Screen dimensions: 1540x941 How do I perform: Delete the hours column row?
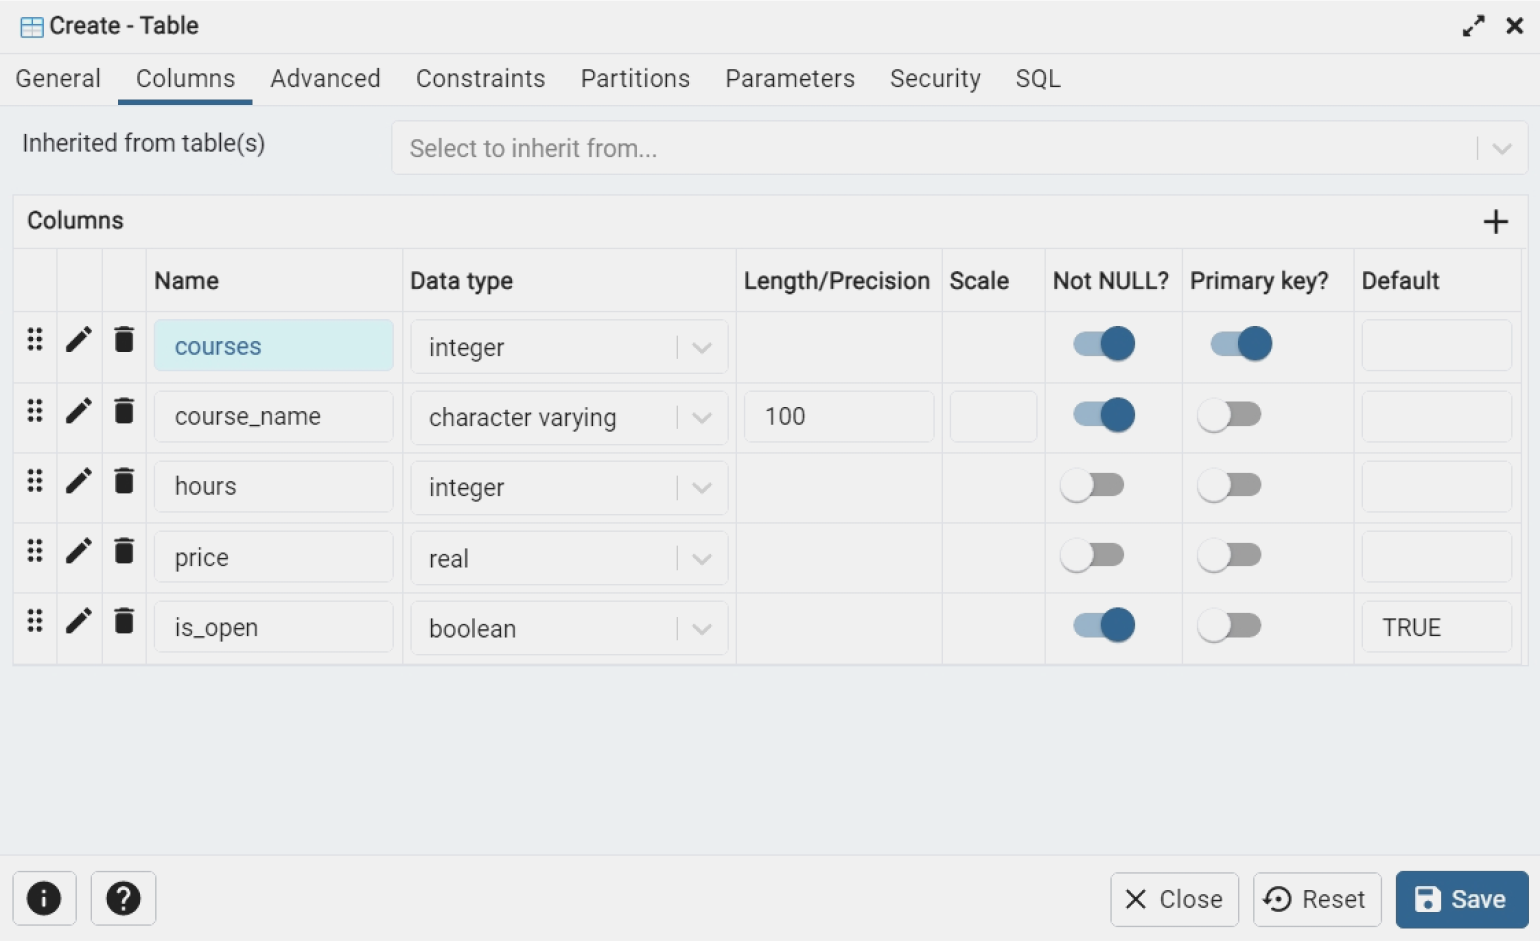pos(124,481)
